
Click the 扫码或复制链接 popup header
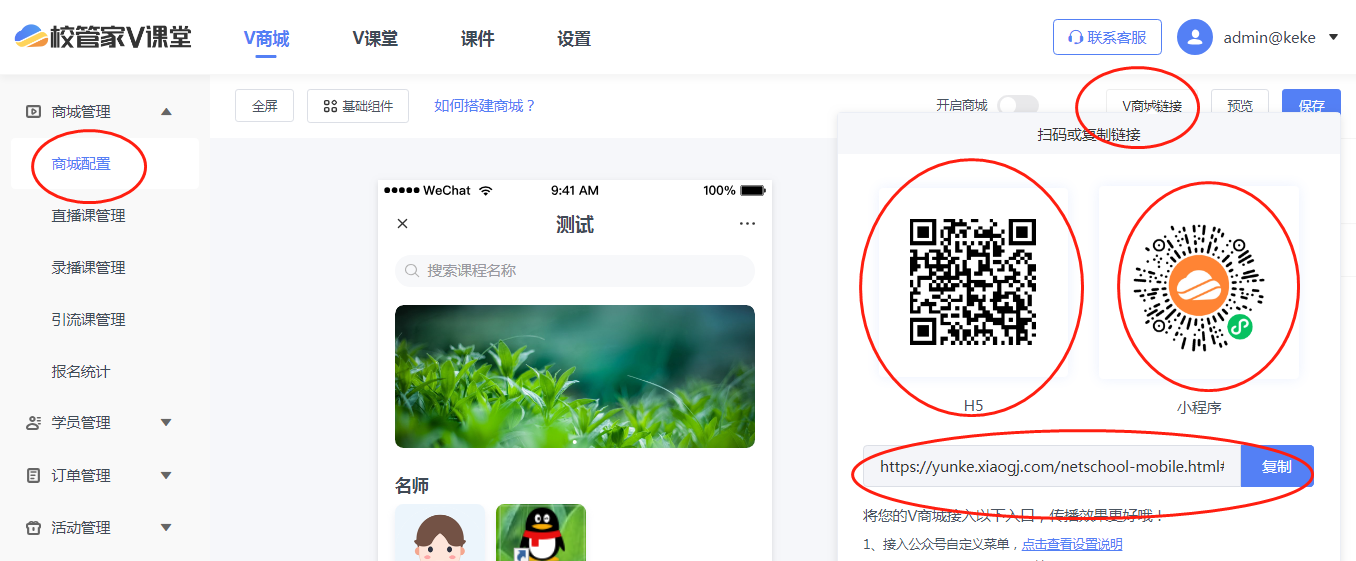click(x=1089, y=134)
